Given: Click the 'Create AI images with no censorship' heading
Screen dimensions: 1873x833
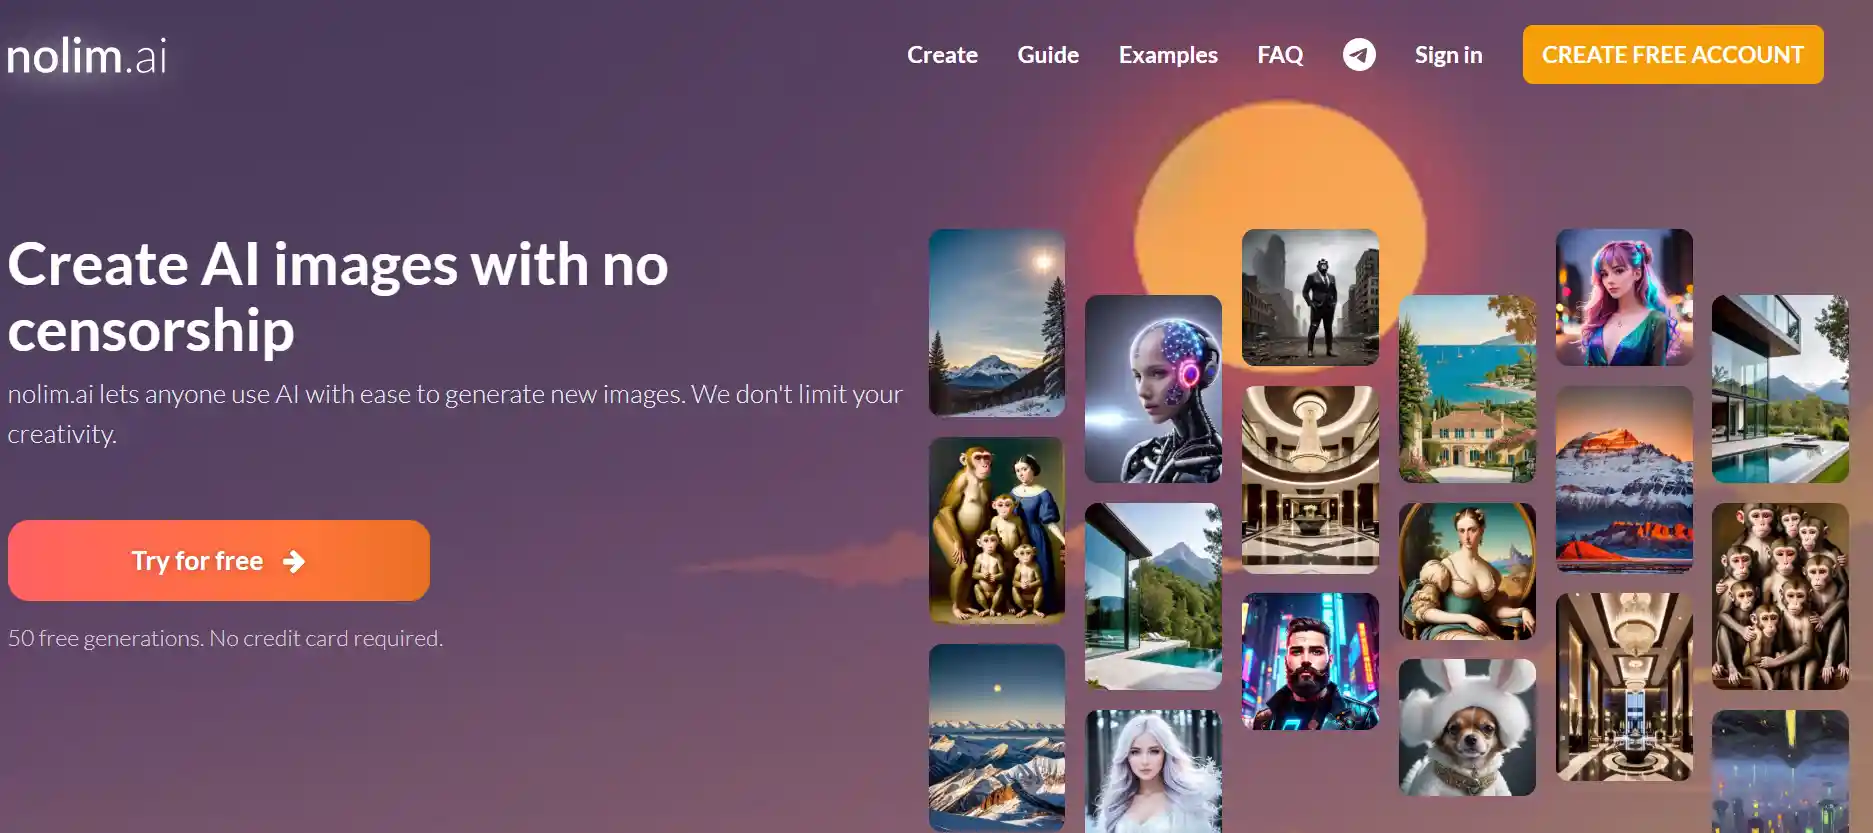Looking at the screenshot, I should pos(338,297).
